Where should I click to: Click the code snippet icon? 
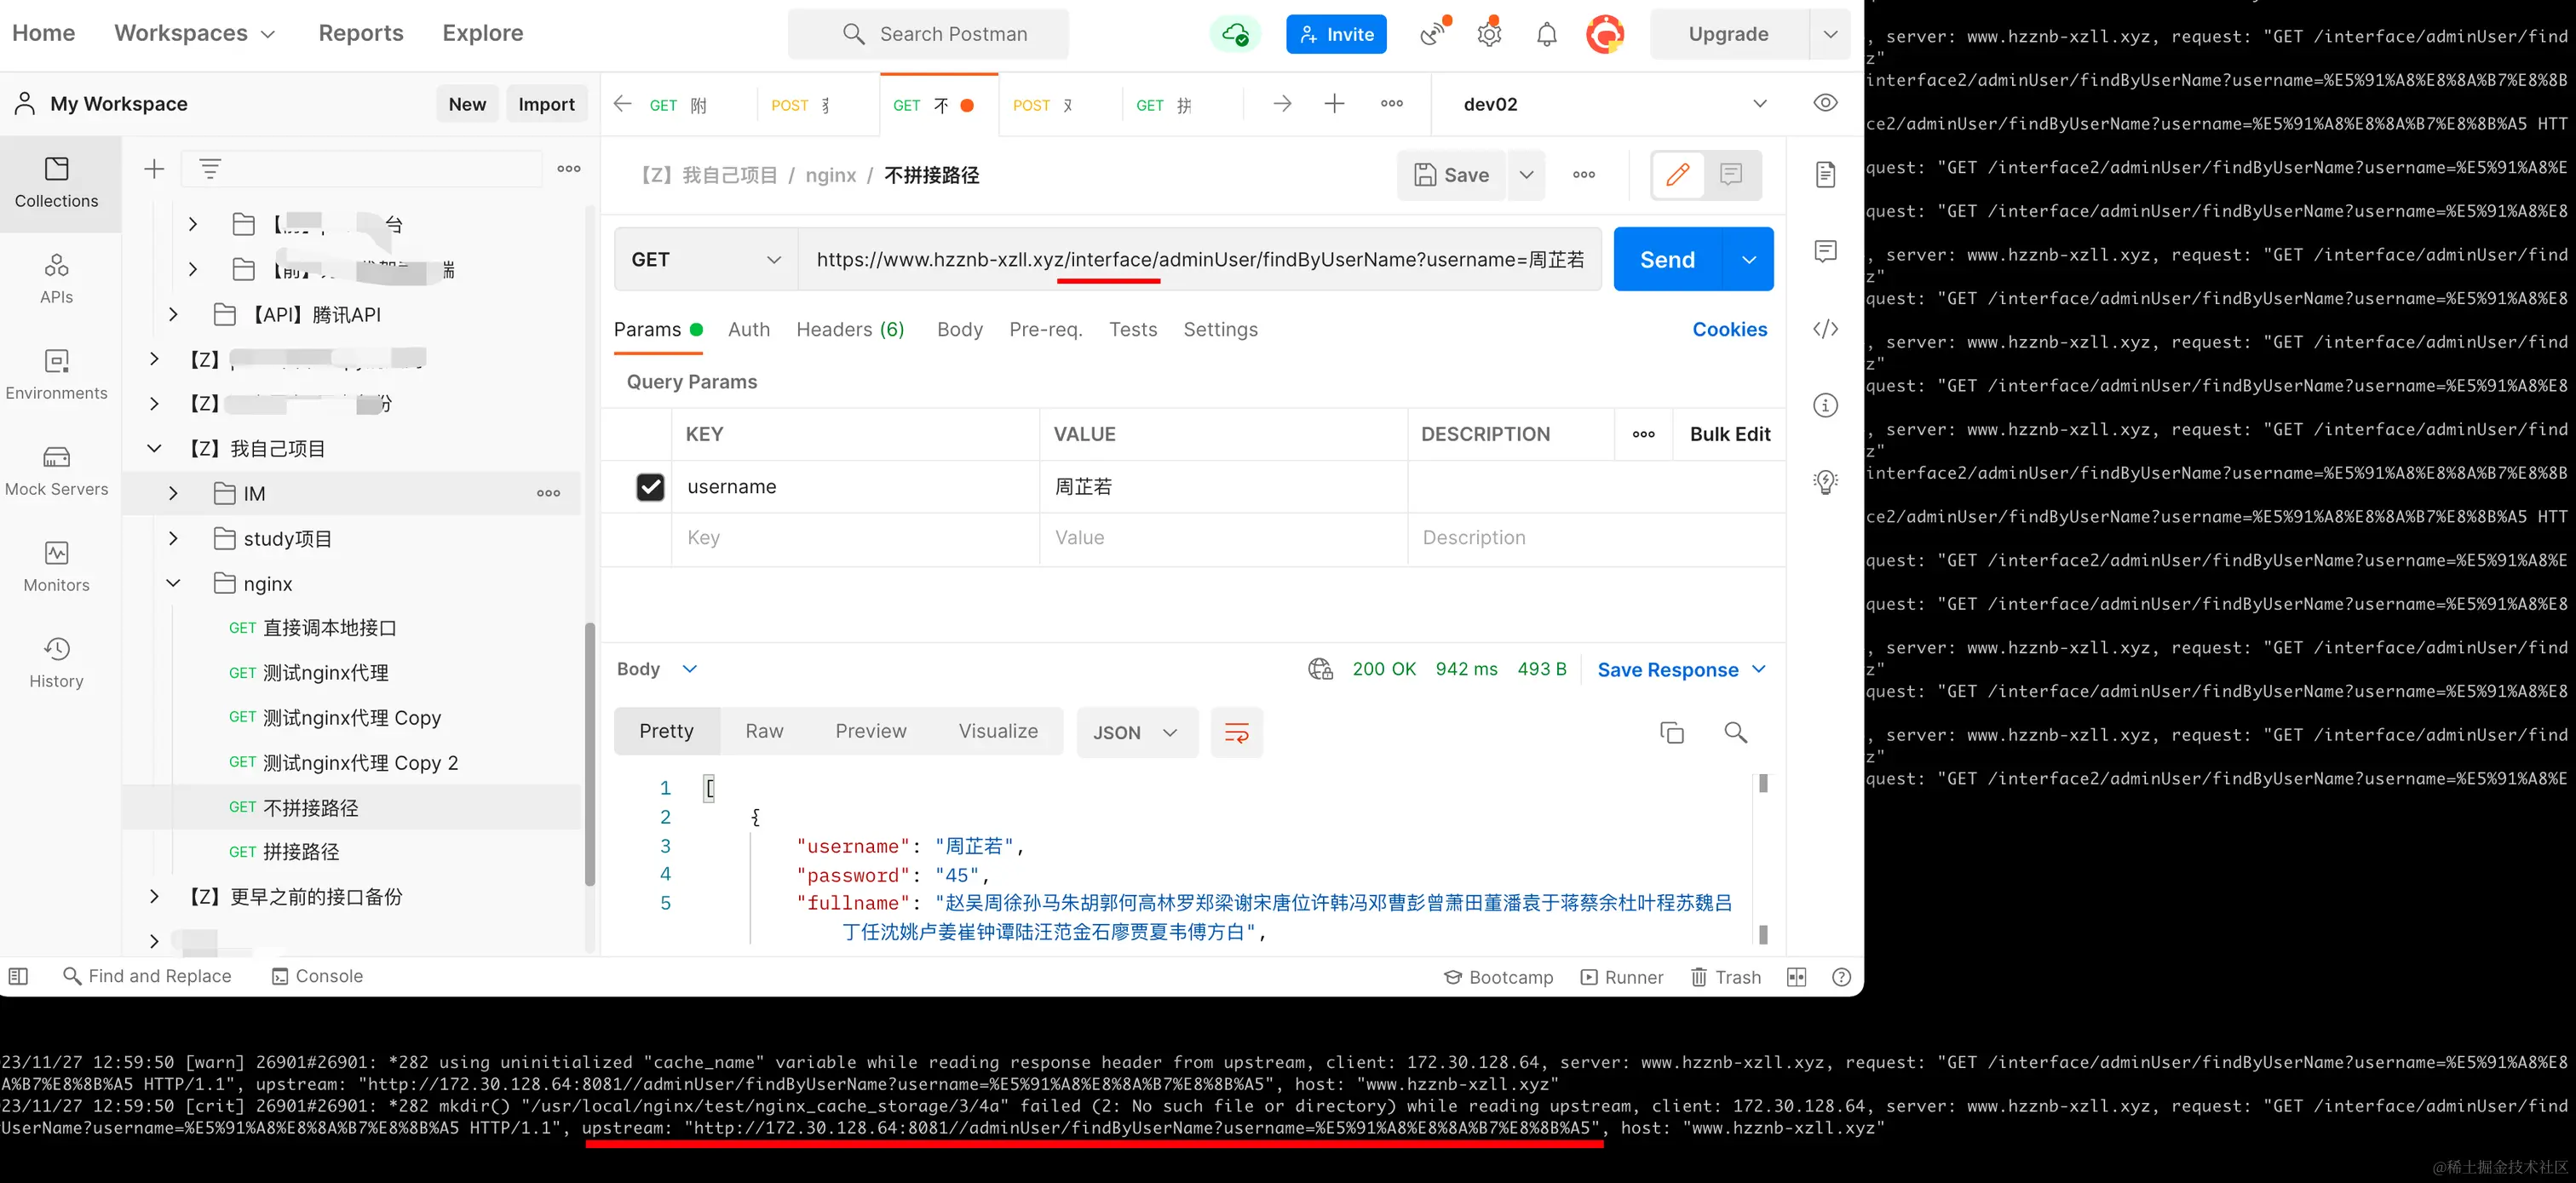click(1825, 329)
